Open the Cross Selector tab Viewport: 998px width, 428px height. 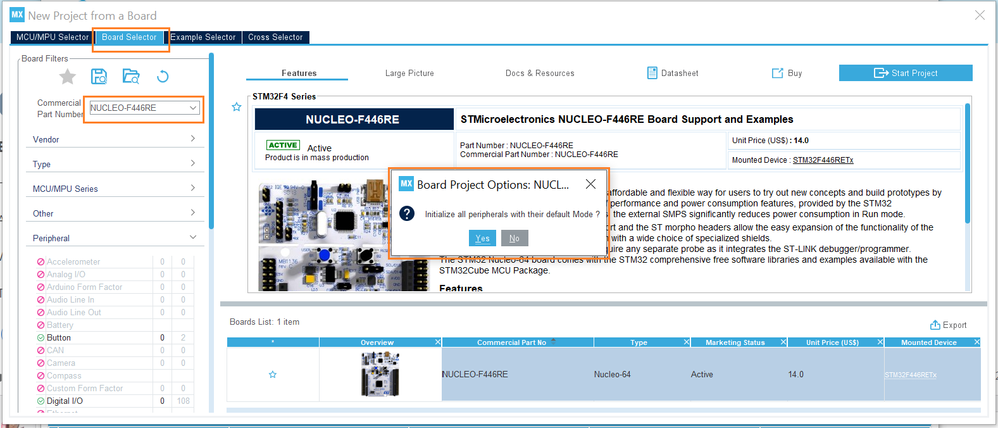tap(276, 37)
